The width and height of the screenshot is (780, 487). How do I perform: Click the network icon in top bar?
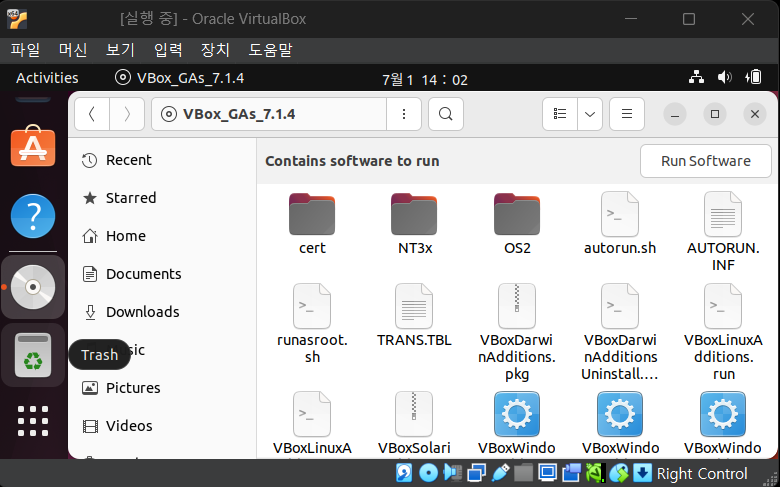tap(696, 77)
